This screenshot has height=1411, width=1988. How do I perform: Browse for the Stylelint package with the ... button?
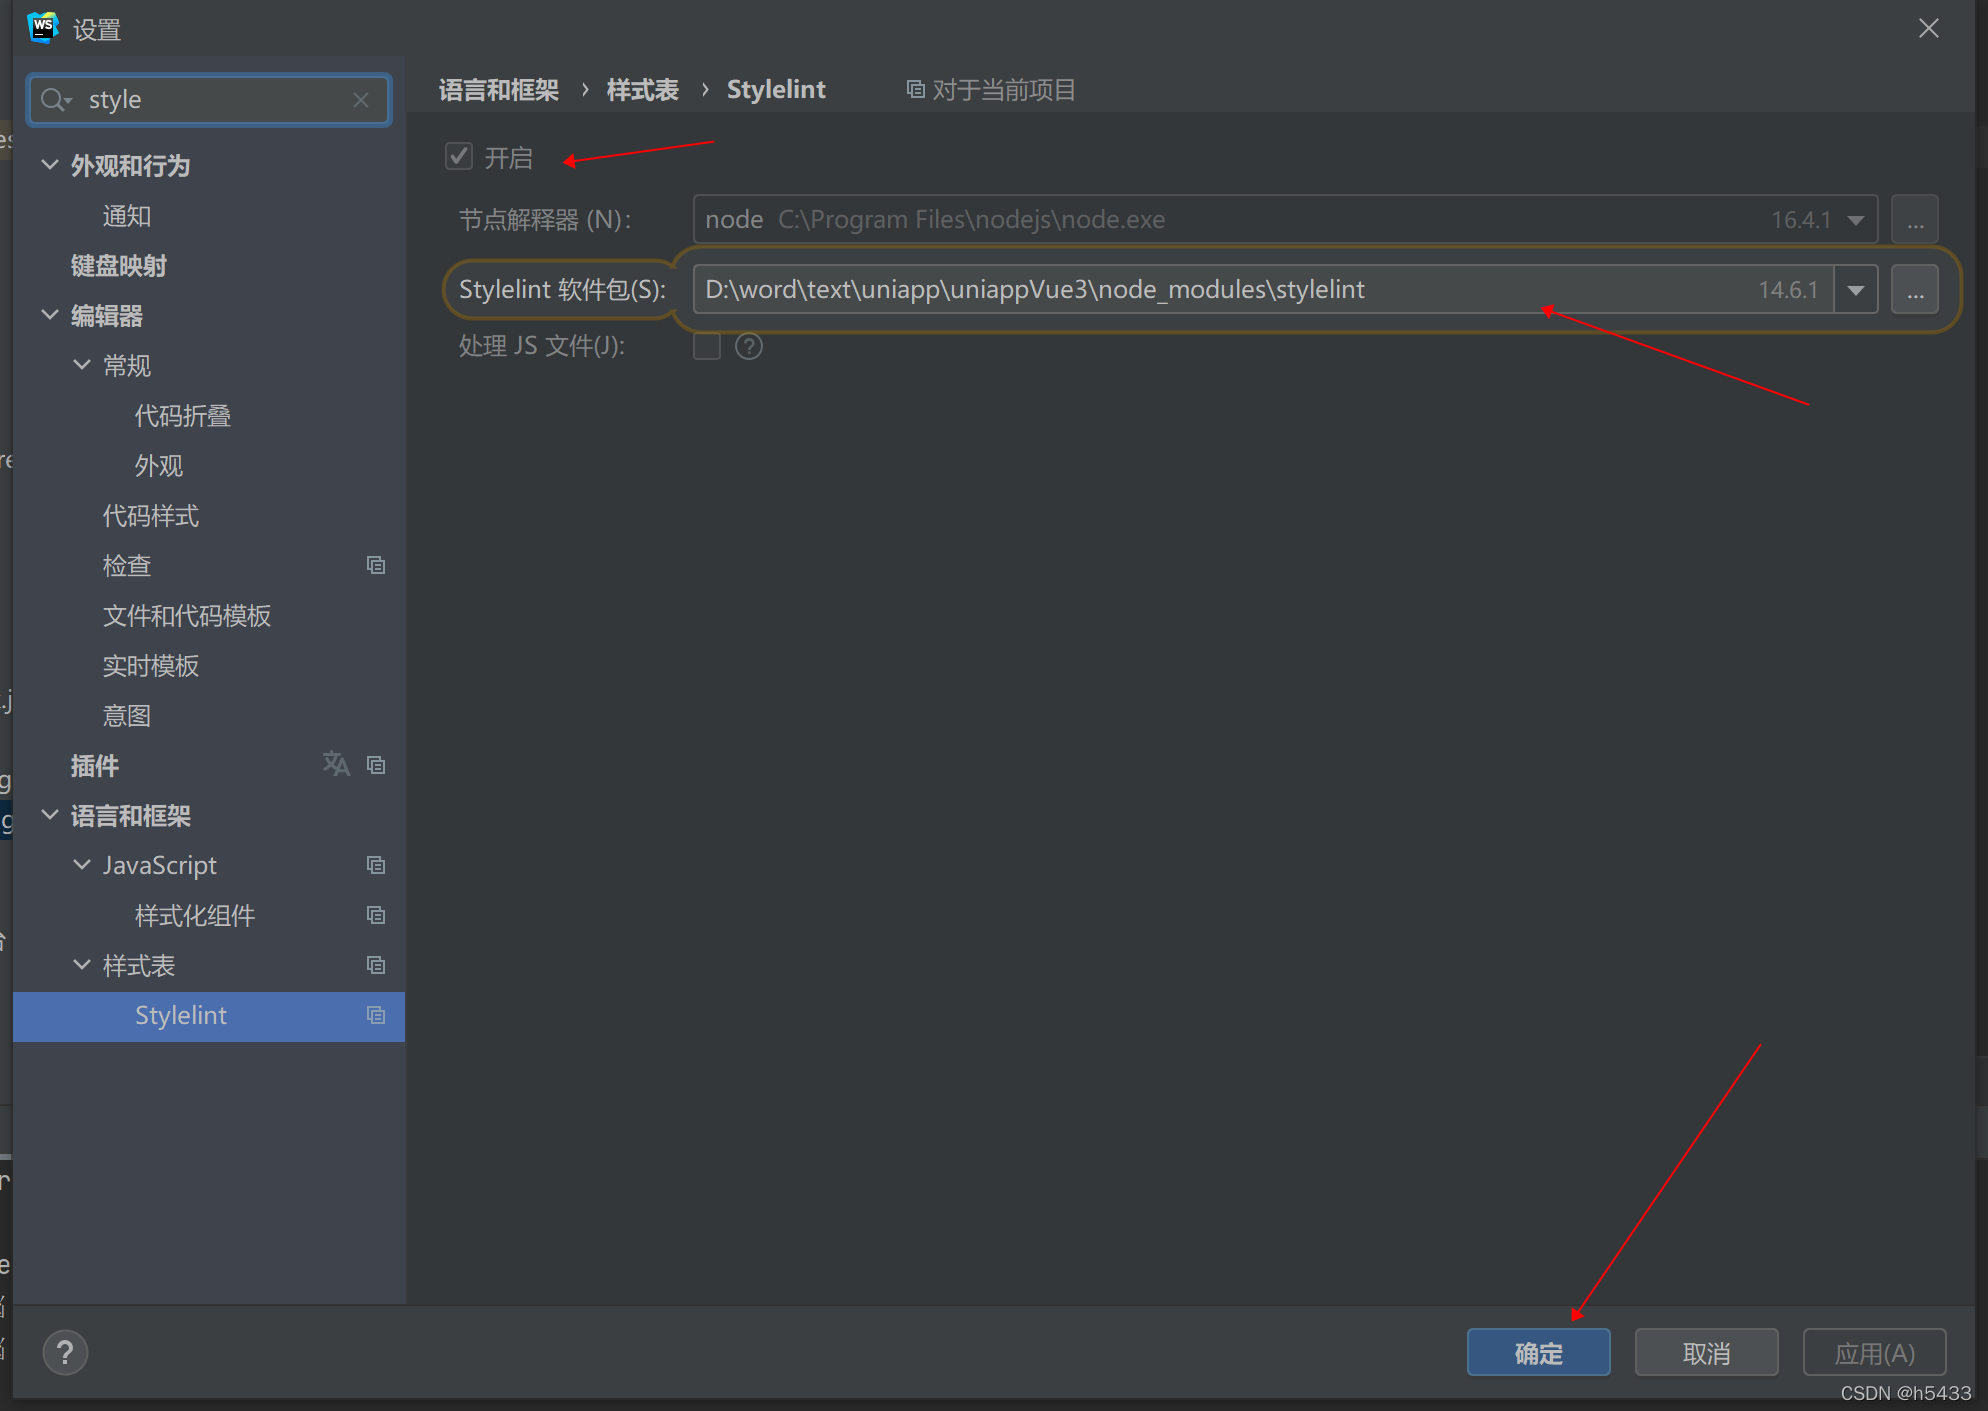(x=1915, y=290)
